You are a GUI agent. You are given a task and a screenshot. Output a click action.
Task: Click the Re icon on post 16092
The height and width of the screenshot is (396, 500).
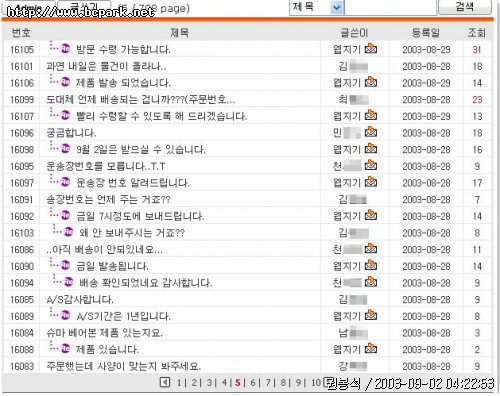point(65,215)
